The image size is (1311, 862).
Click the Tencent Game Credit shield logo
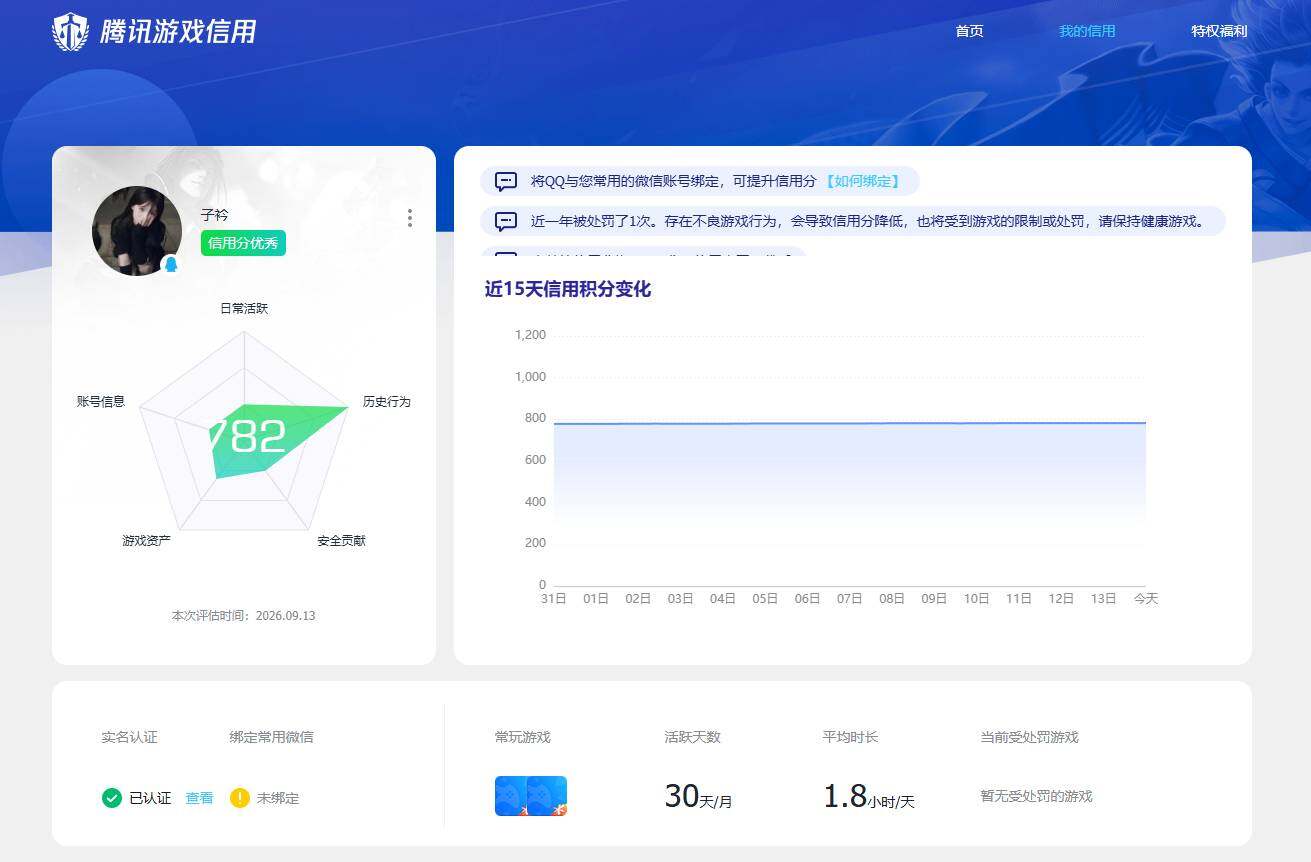(x=70, y=32)
